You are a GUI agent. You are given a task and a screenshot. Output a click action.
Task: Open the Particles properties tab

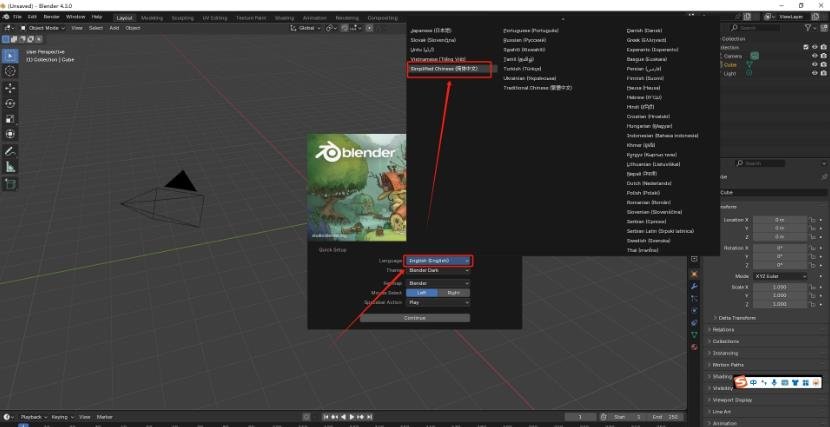pyautogui.click(x=694, y=298)
